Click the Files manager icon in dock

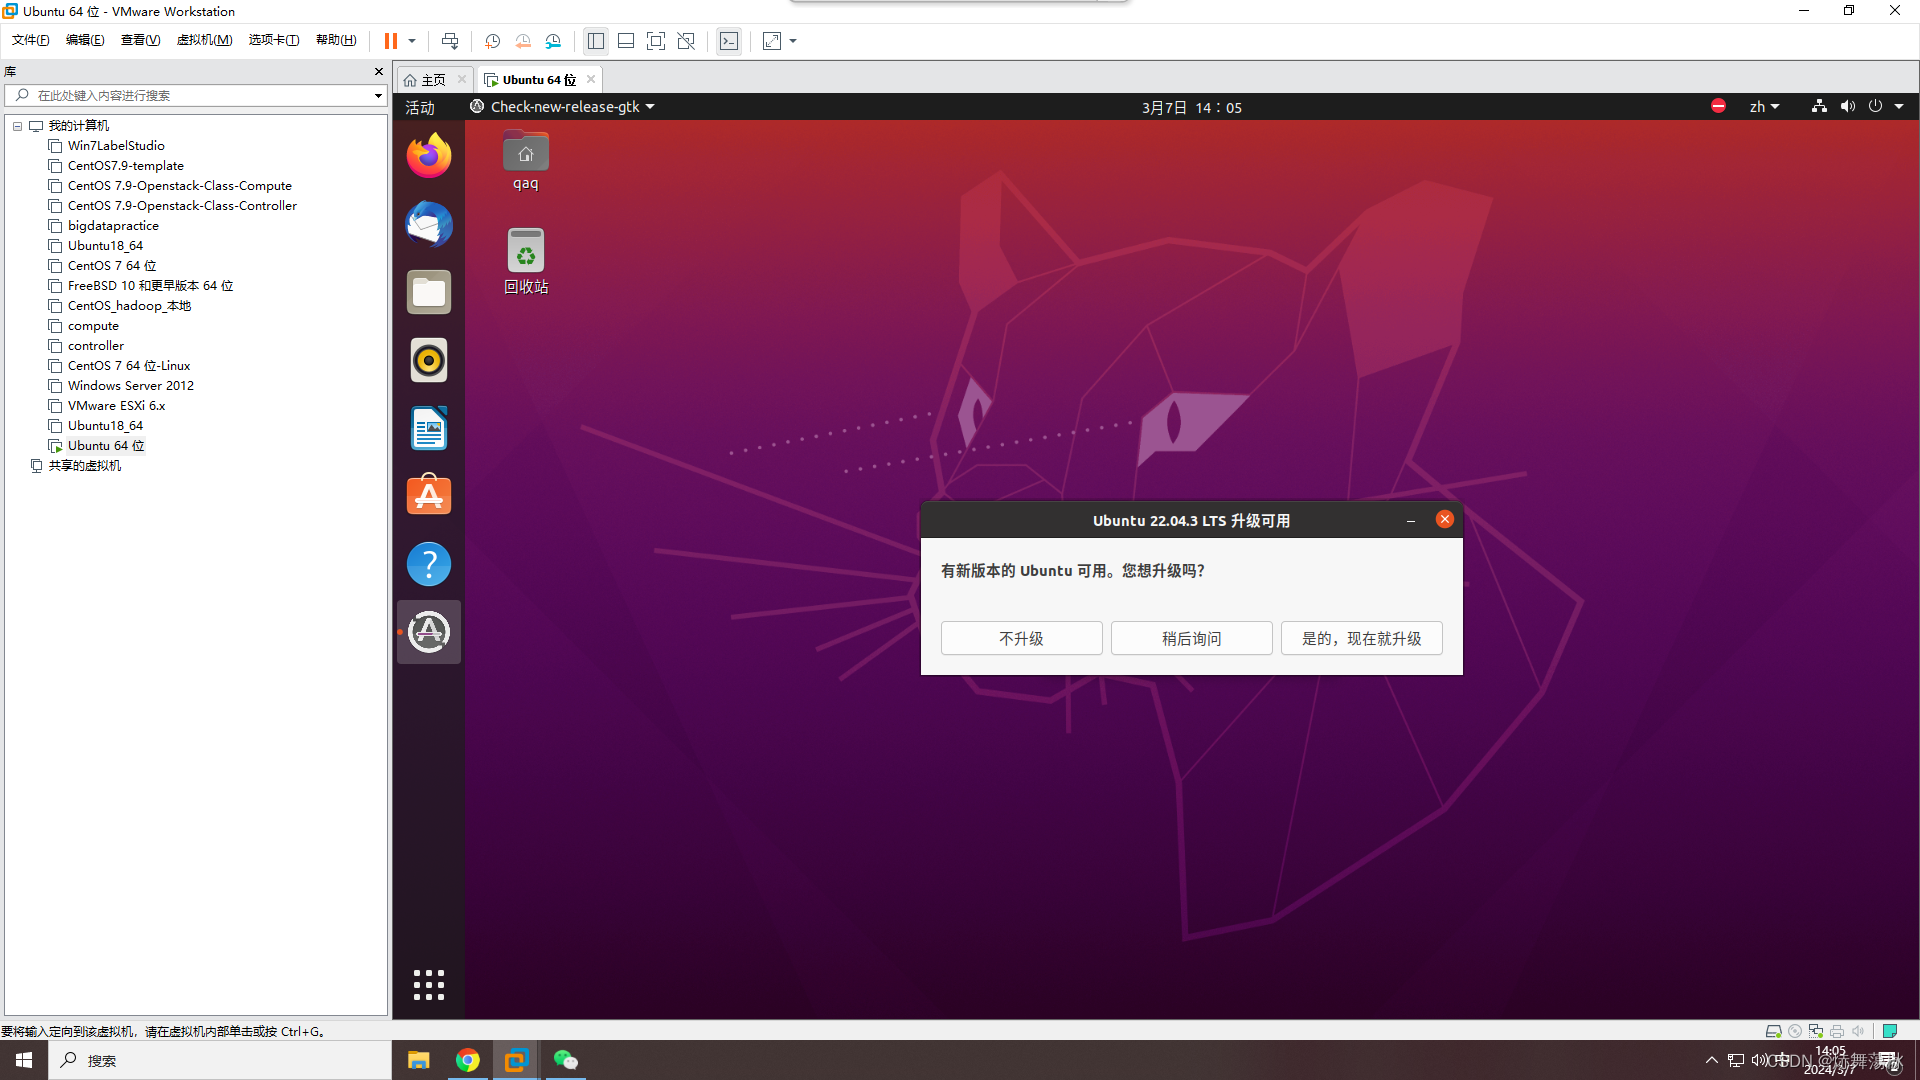(427, 291)
